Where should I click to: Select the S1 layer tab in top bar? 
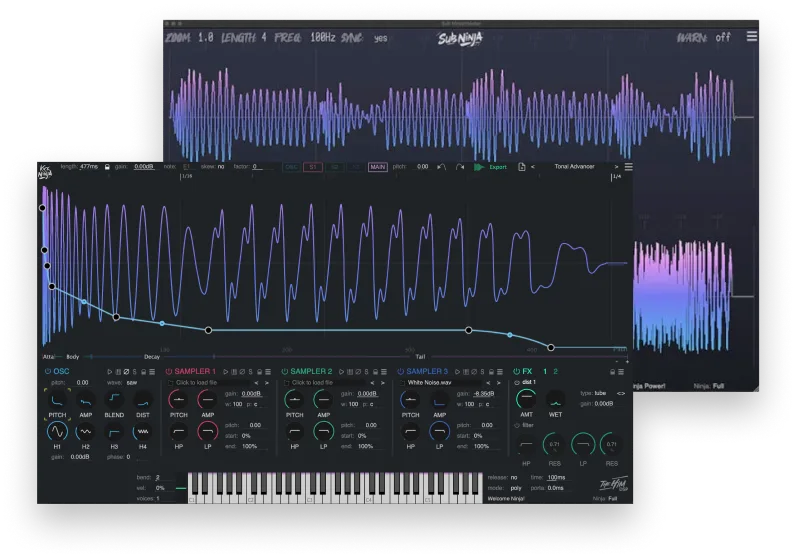pyautogui.click(x=313, y=167)
